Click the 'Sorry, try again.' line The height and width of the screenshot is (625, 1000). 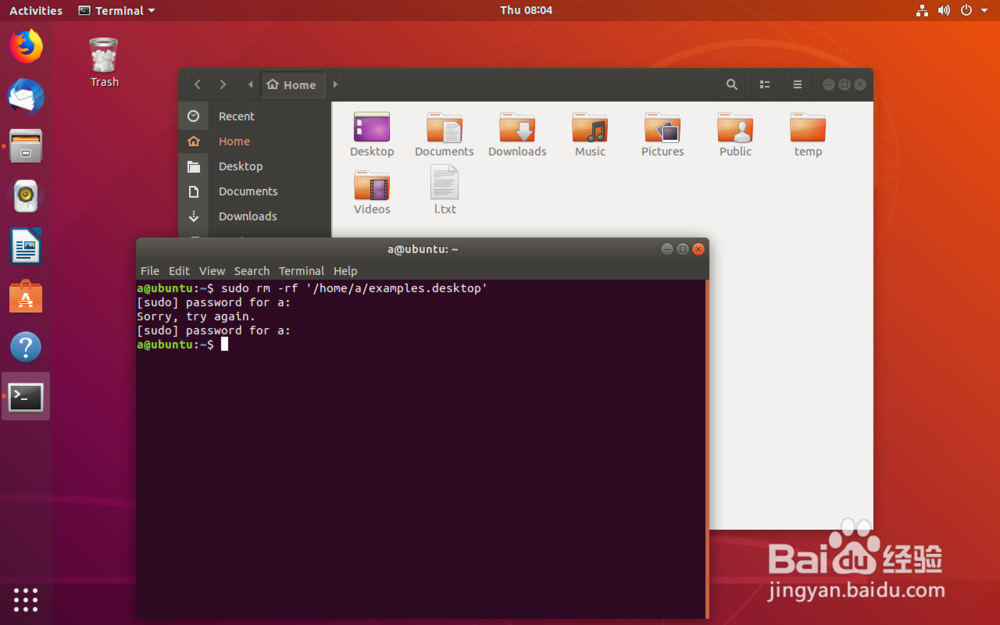click(x=196, y=316)
